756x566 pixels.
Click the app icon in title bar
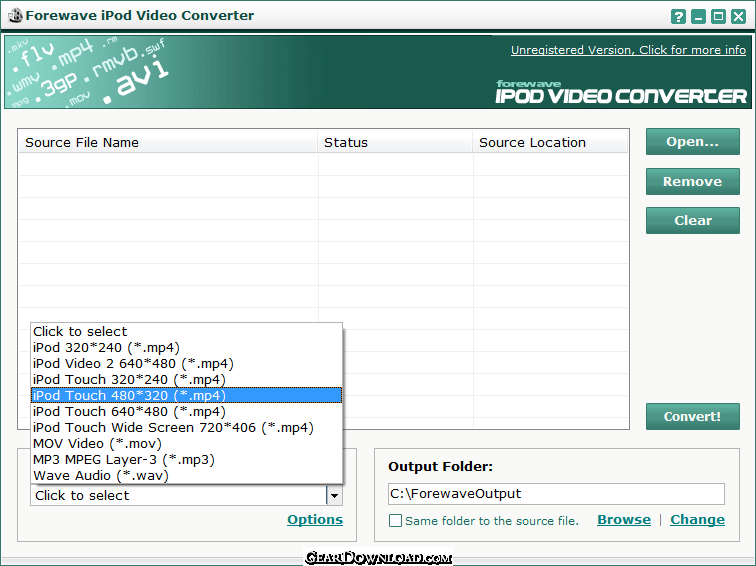tap(15, 15)
